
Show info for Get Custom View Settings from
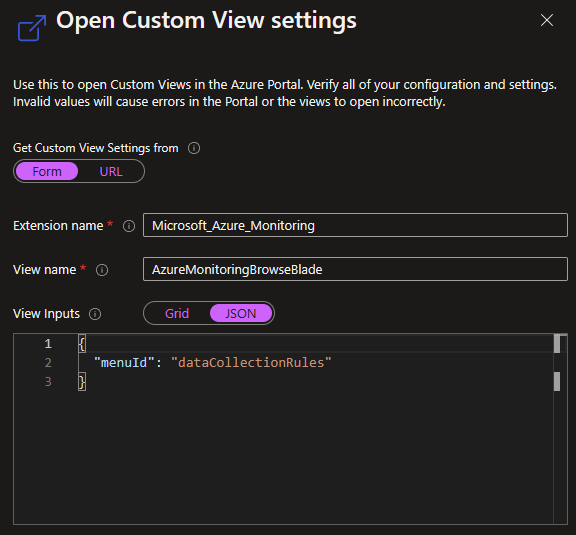click(x=194, y=148)
